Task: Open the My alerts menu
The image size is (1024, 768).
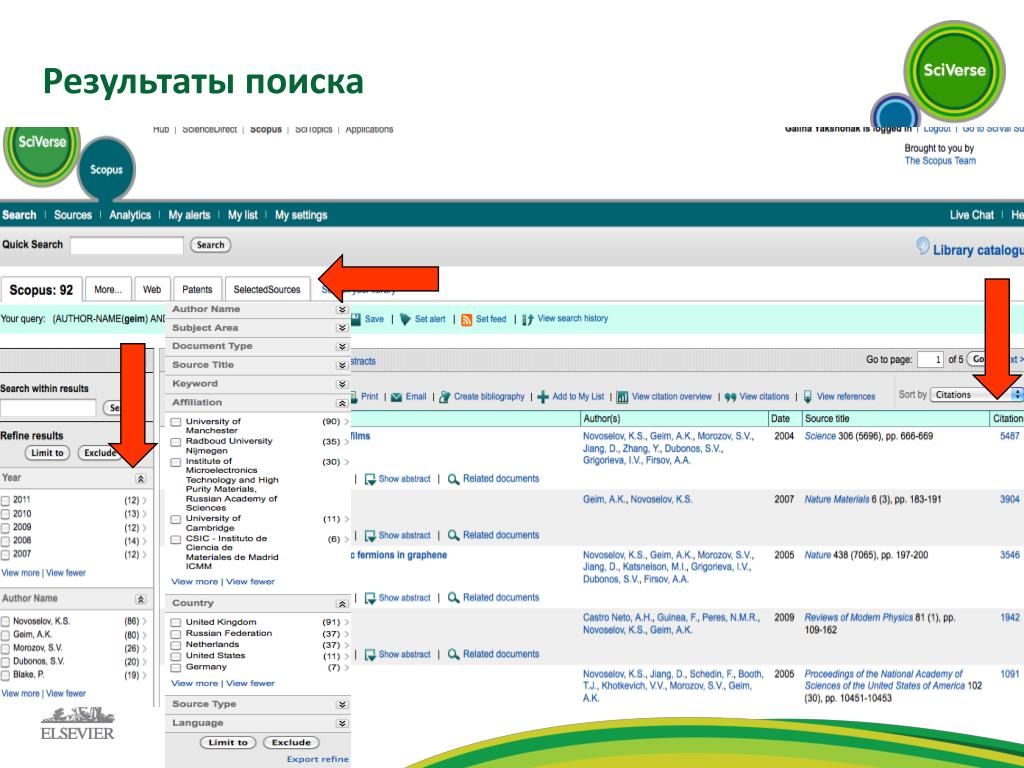Action: [x=189, y=215]
